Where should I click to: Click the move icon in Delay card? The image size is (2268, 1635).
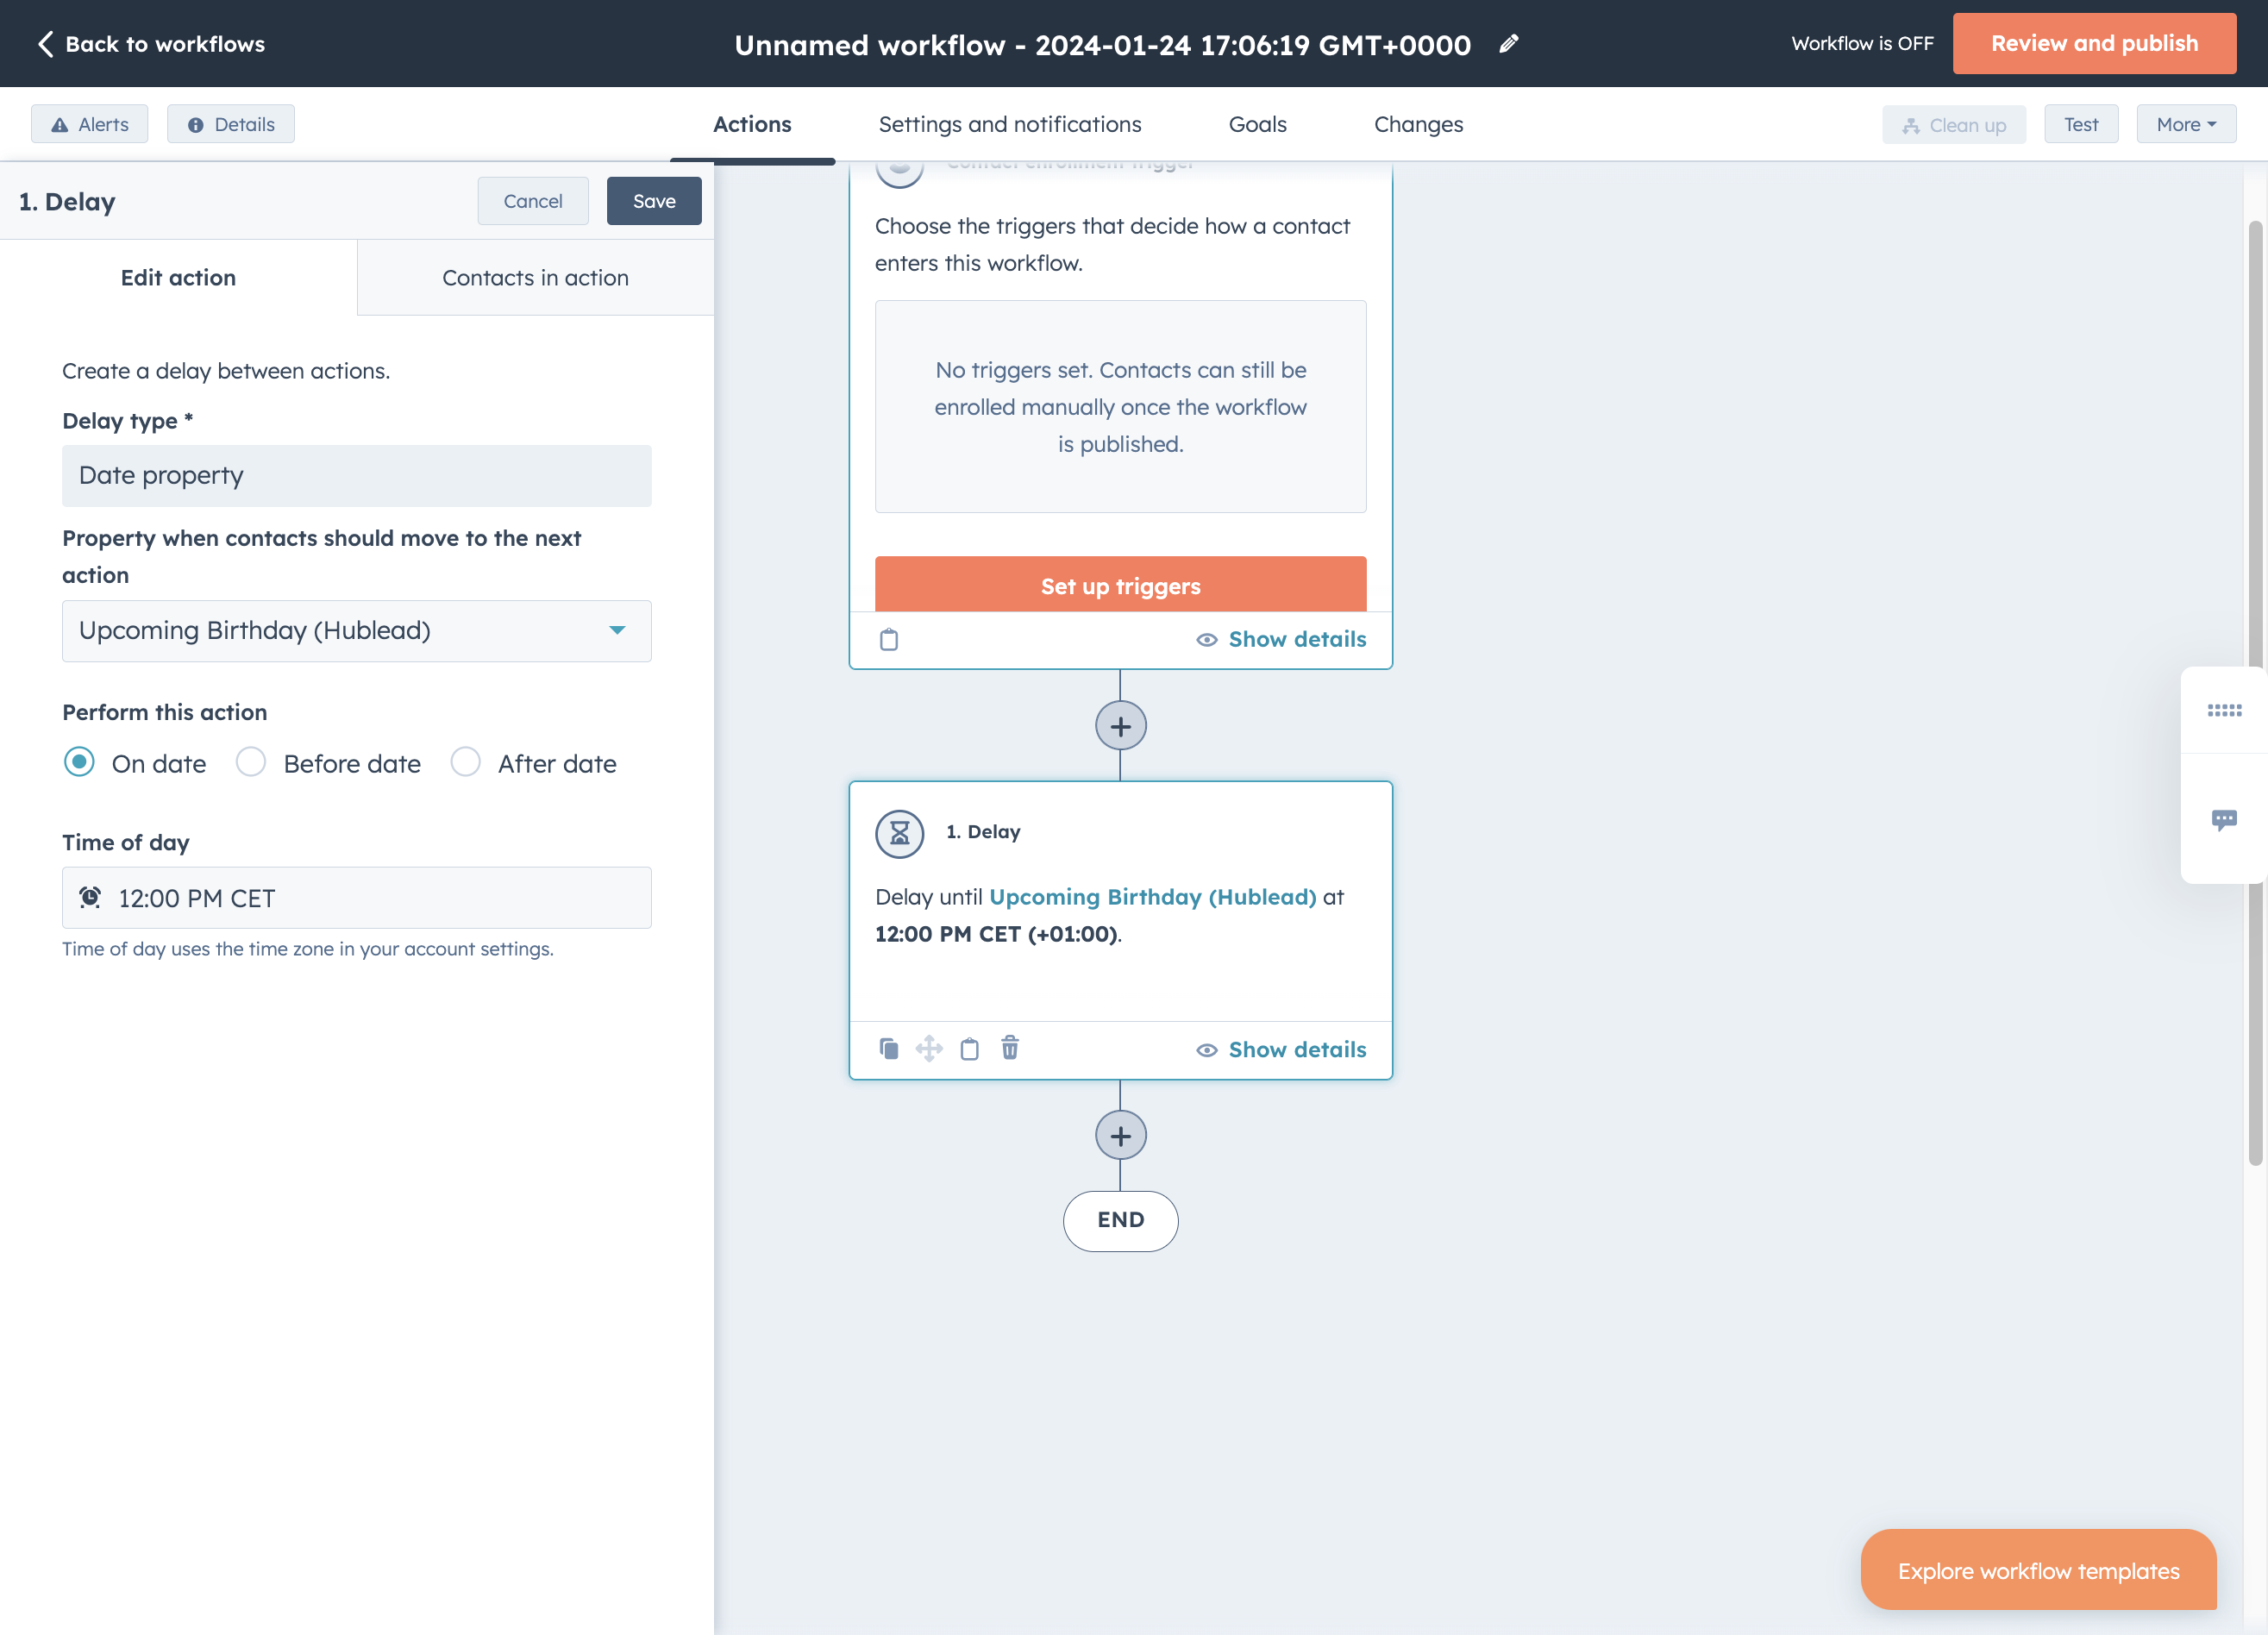(929, 1048)
